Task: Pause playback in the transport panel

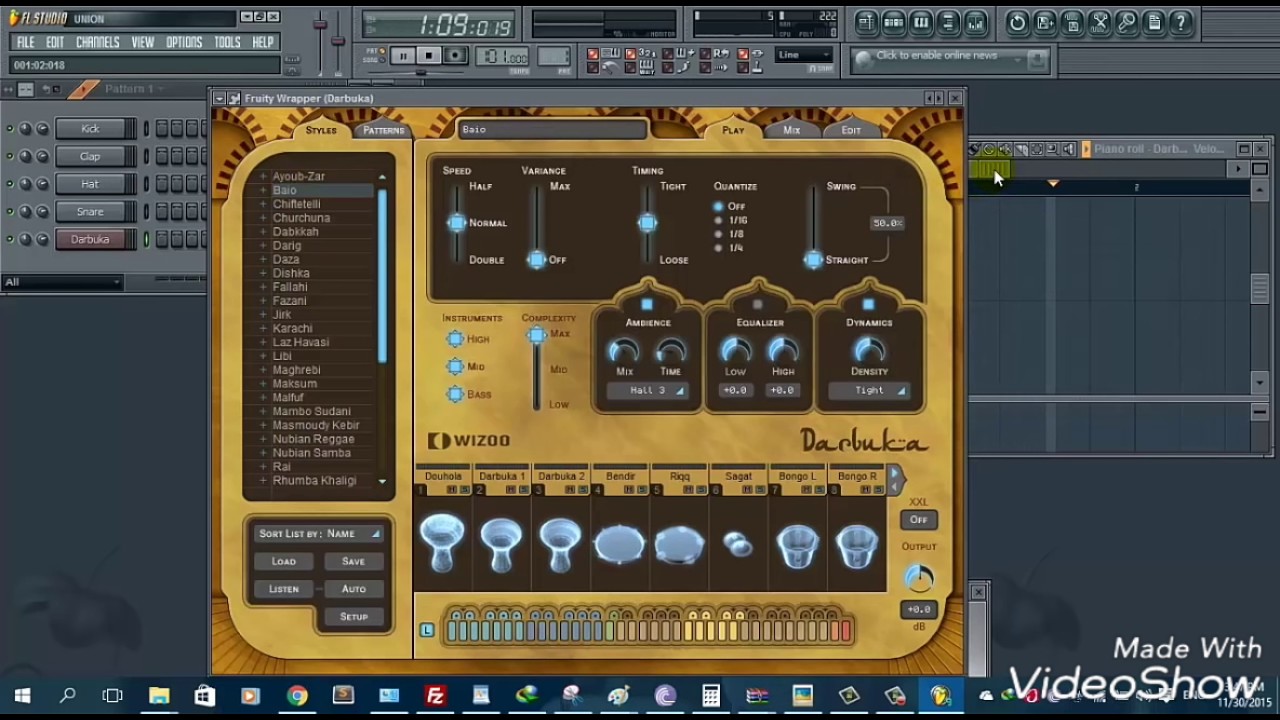Action: 402,56
